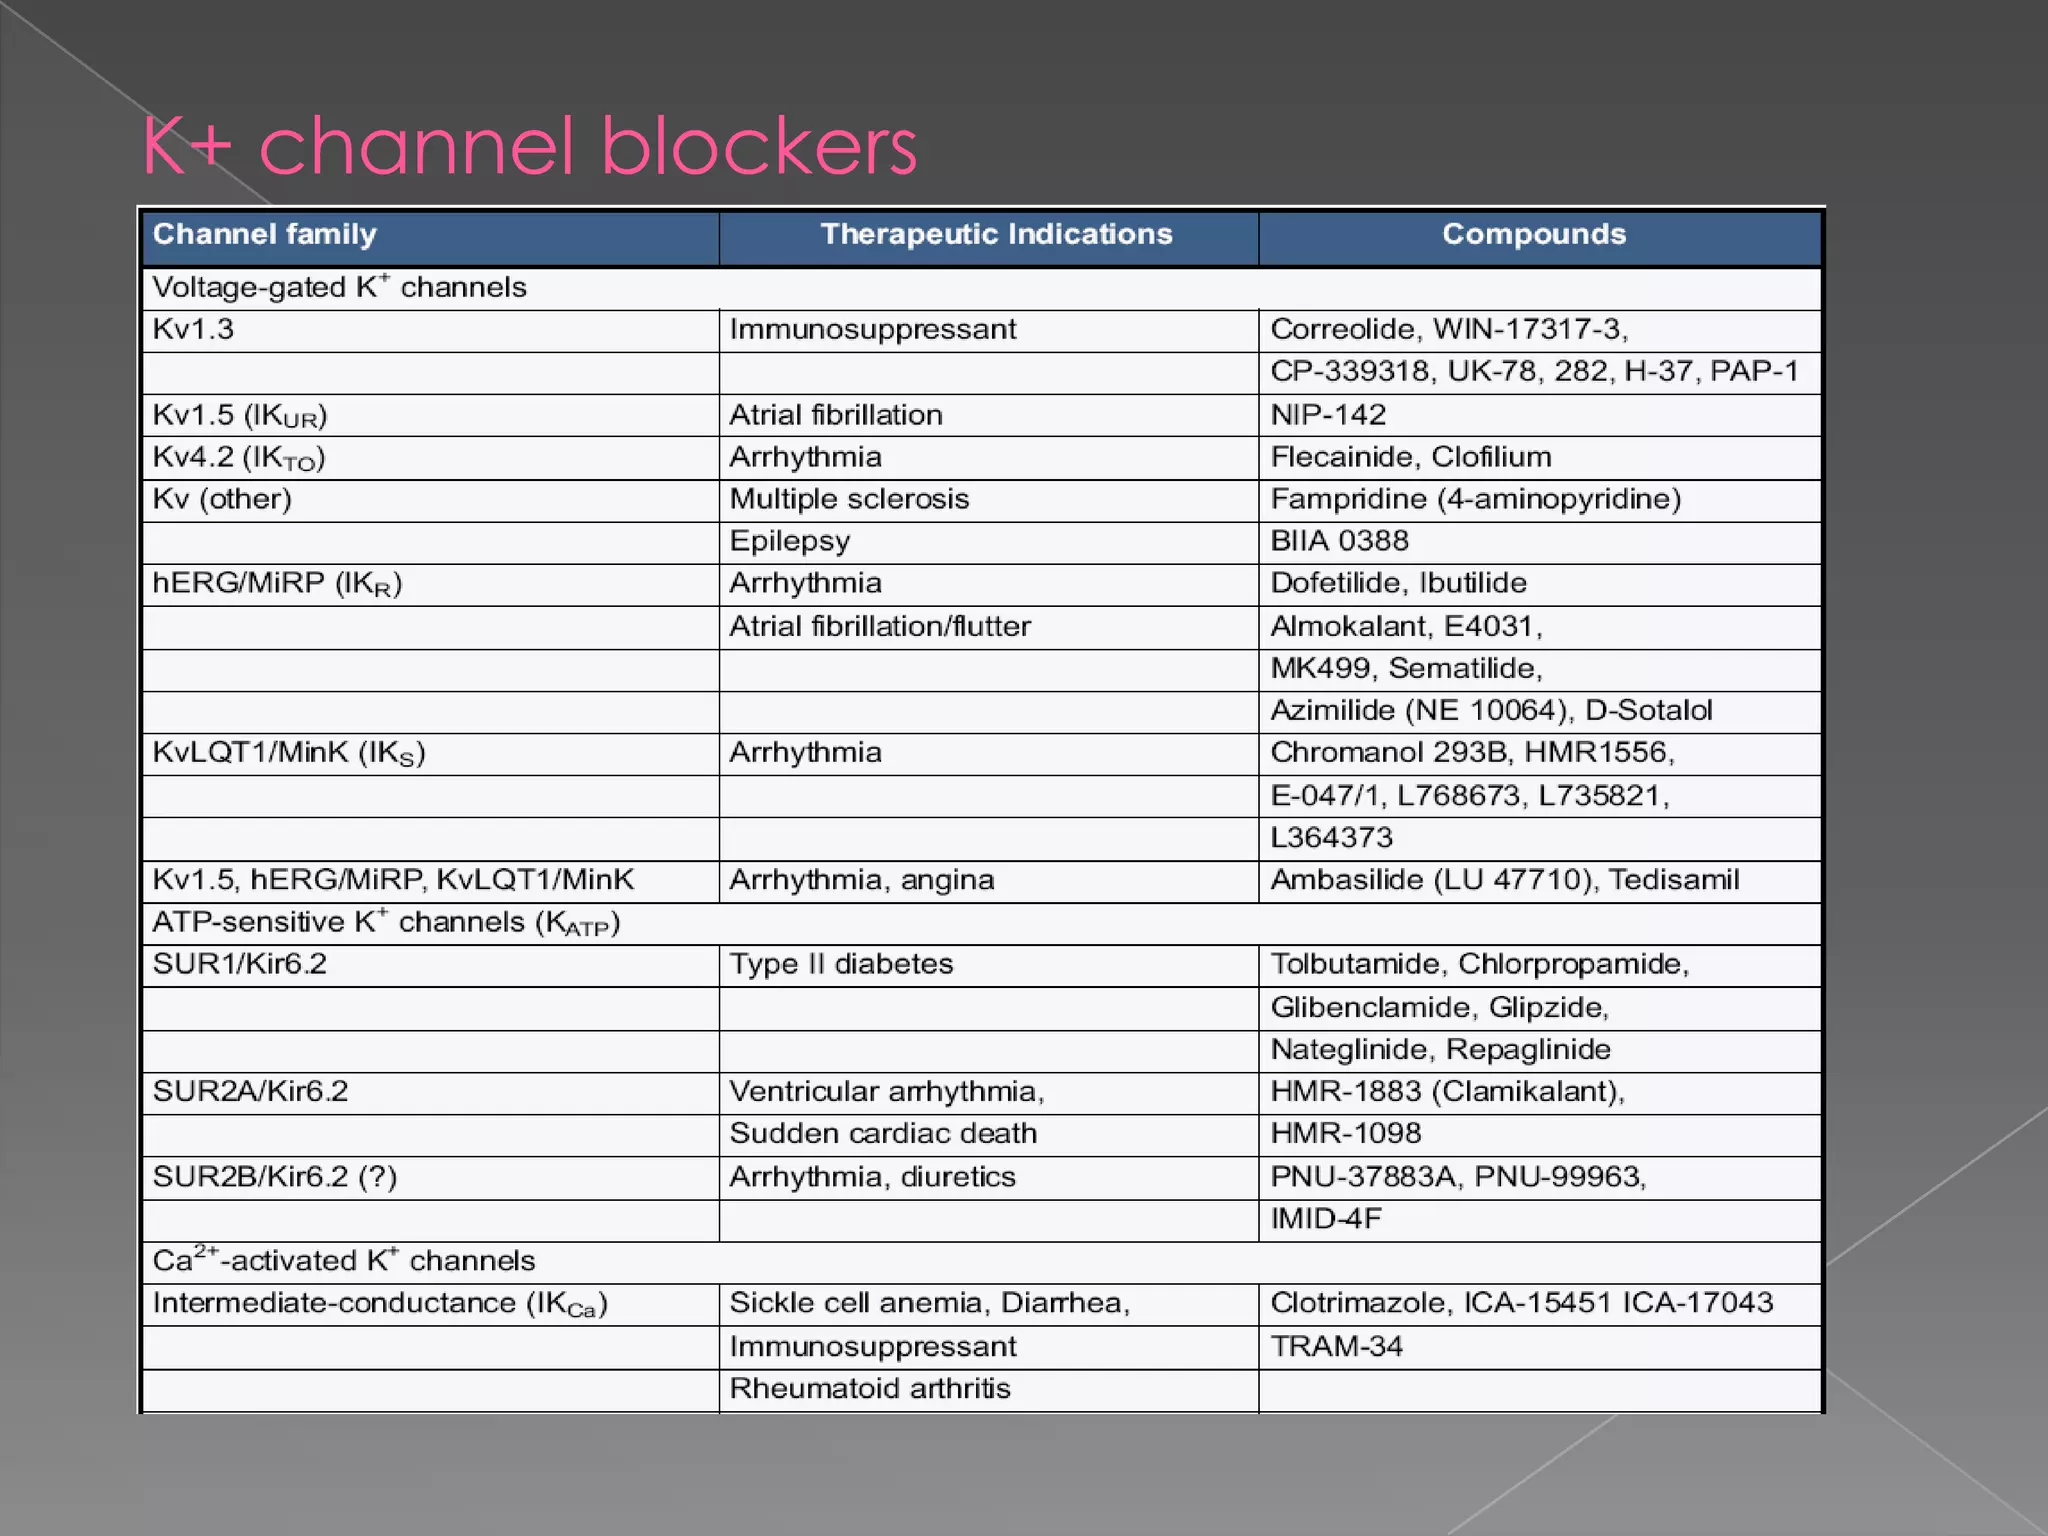Select 'Nateglinide, Repaglinide' cell
Screen dimensions: 2048x1536
coord(1540,1050)
